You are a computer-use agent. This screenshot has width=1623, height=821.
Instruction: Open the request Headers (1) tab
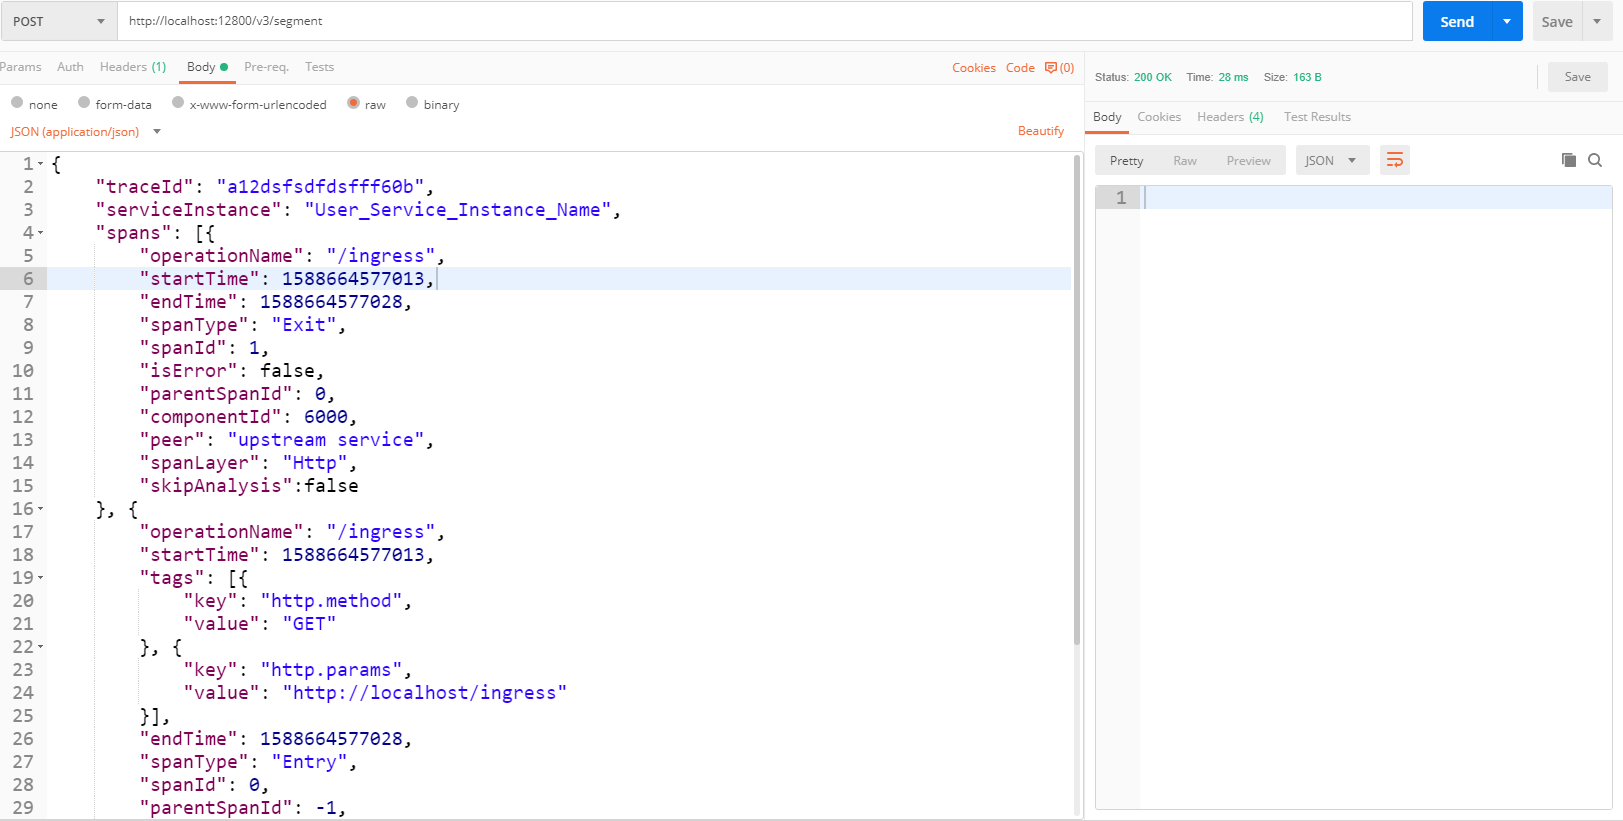pos(133,67)
